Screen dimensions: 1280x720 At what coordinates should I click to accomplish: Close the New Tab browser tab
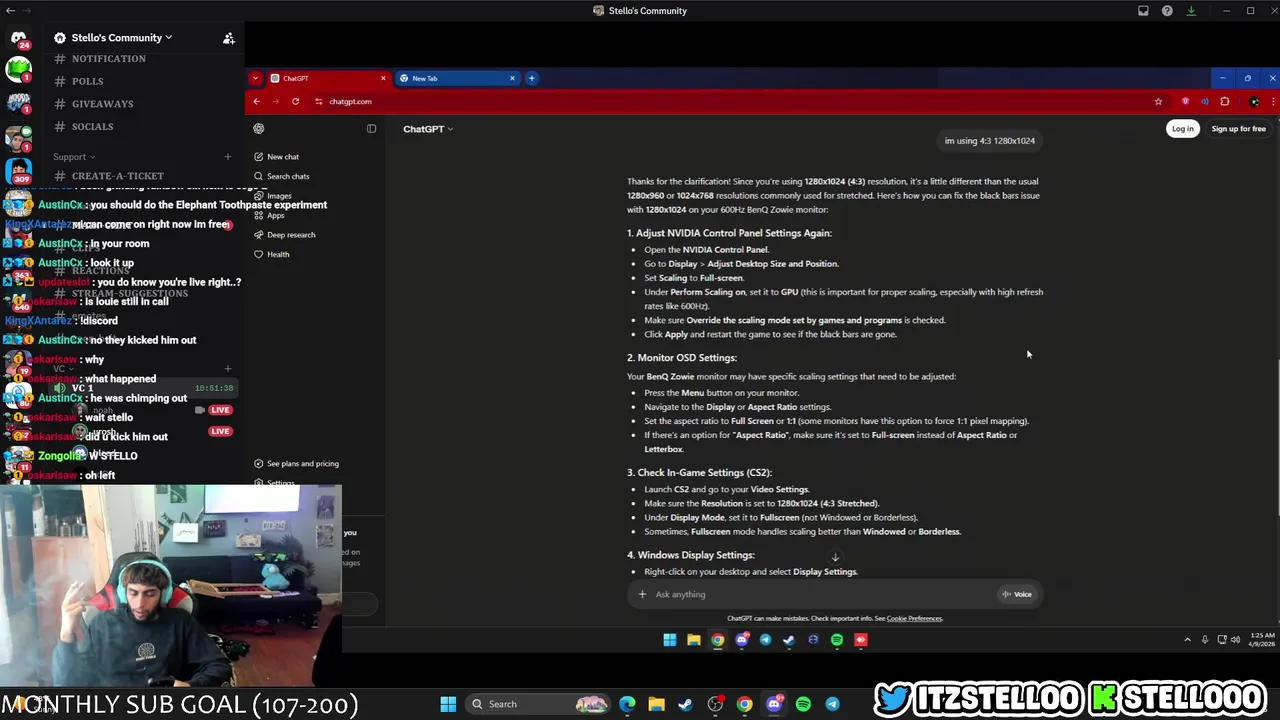click(x=512, y=78)
